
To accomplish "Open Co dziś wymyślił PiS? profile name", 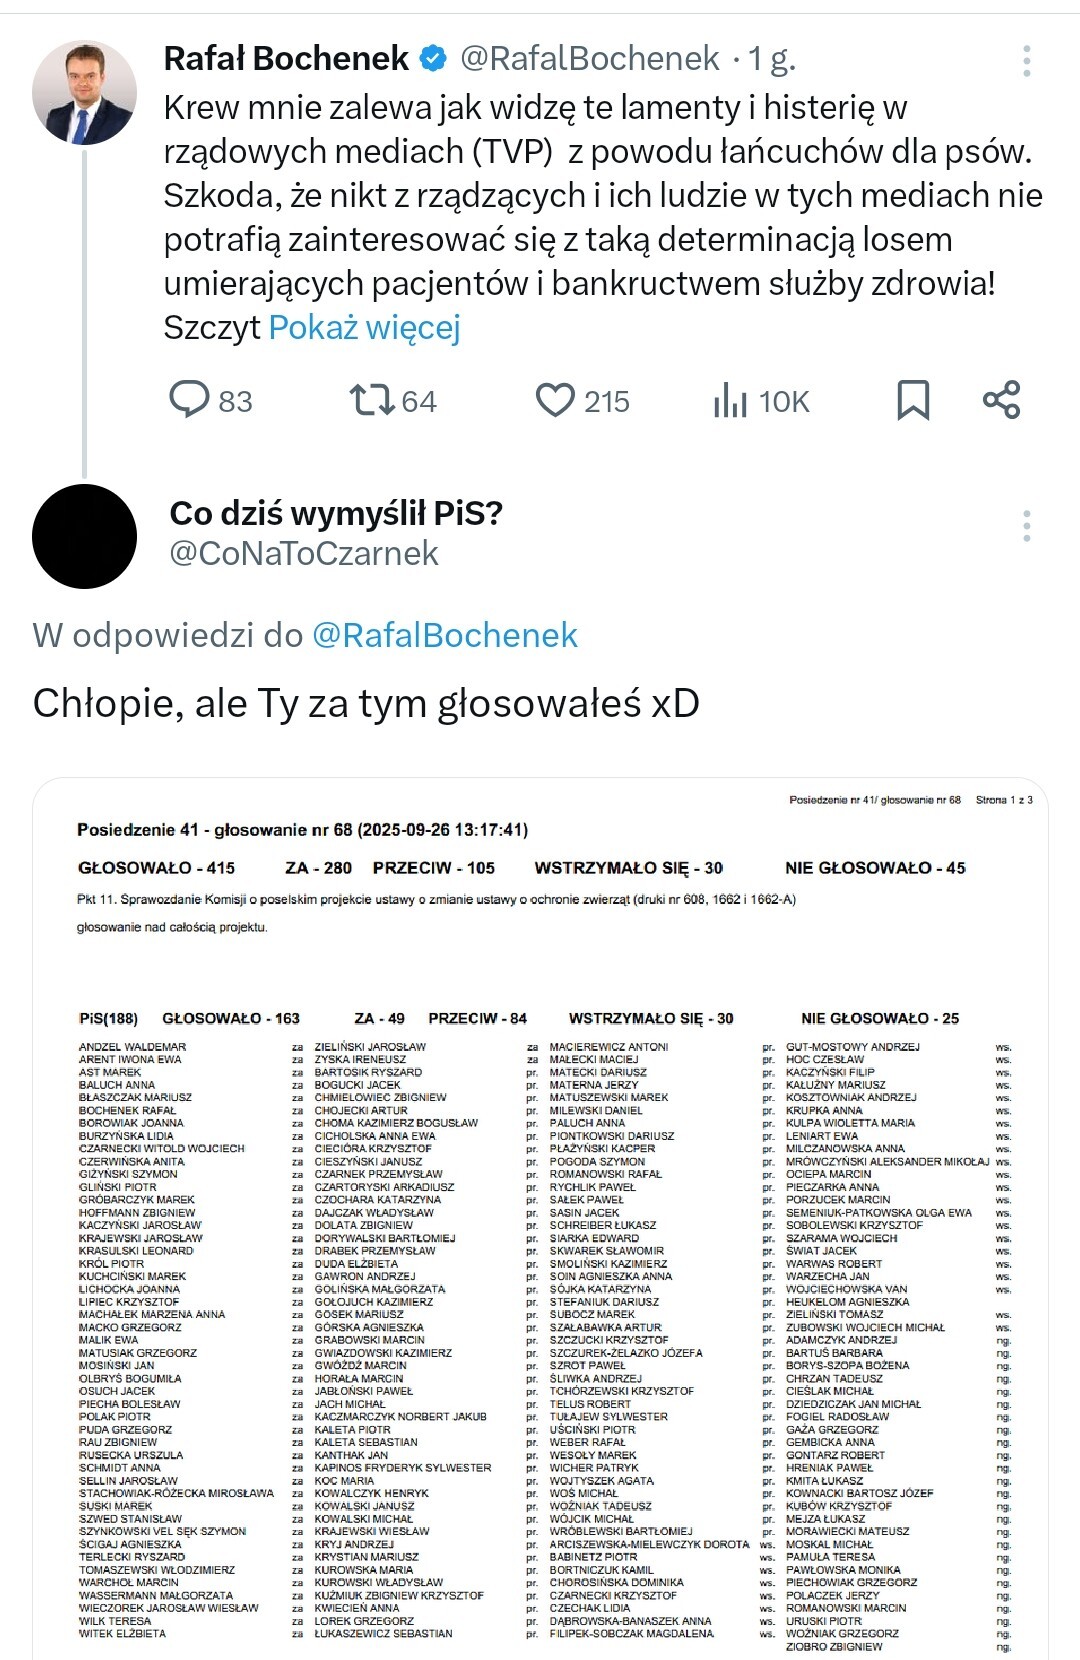I will click(336, 513).
